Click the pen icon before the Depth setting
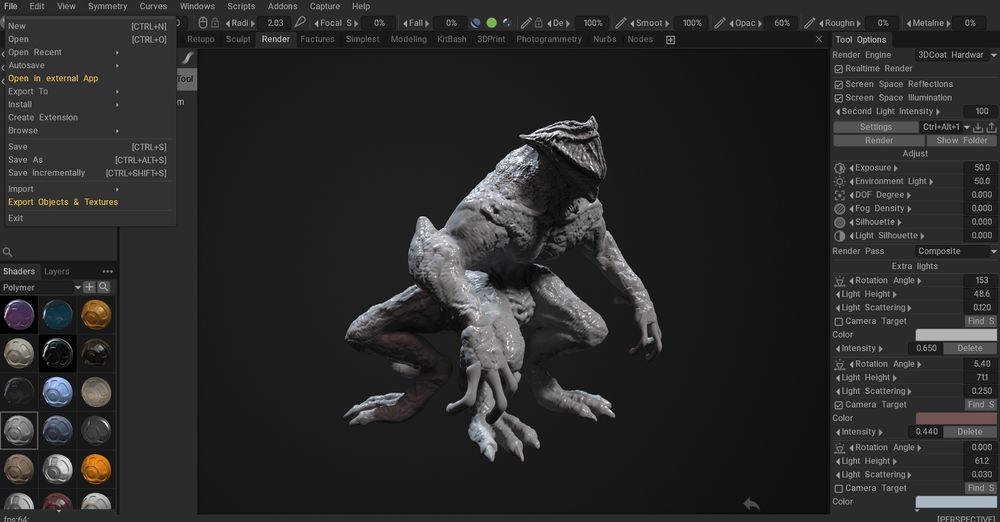The height and width of the screenshot is (522, 1000). click(x=526, y=23)
